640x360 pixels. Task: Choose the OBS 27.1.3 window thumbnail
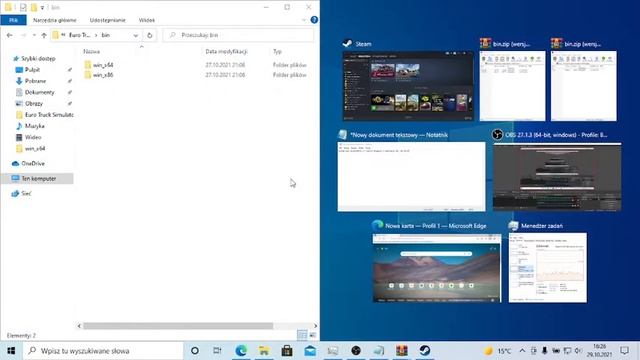point(557,177)
